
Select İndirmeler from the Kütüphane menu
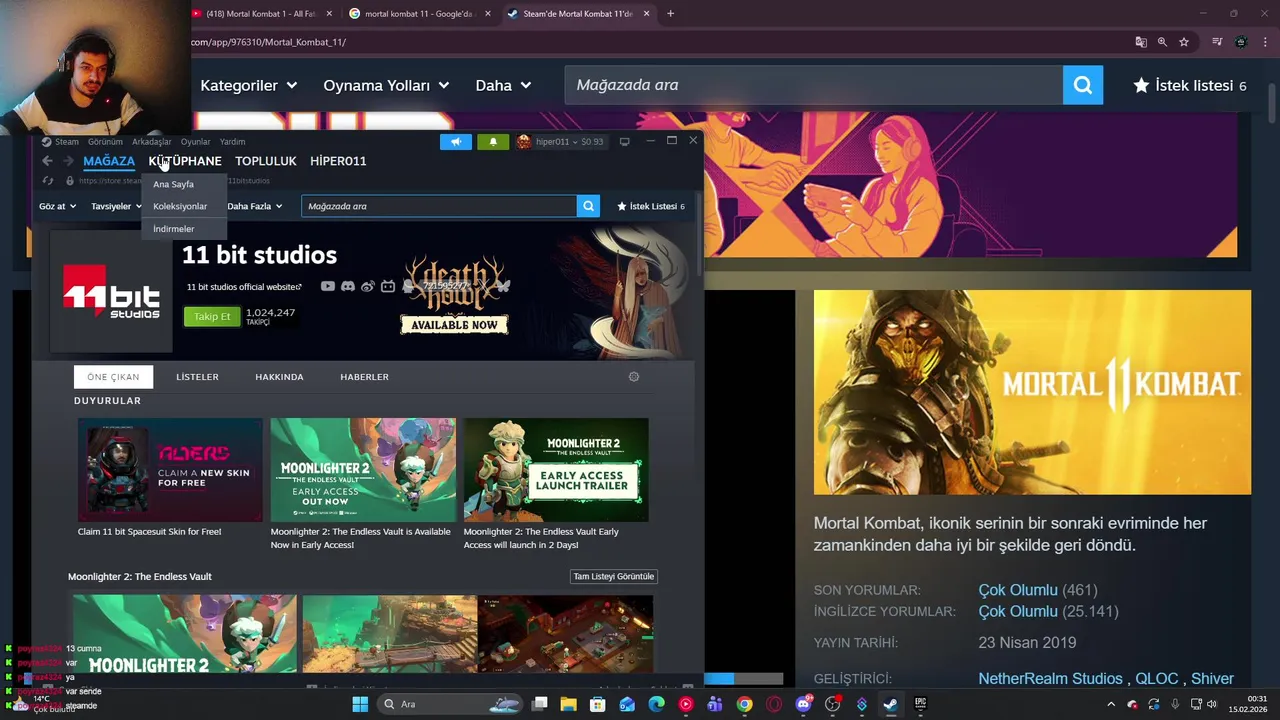(x=174, y=229)
